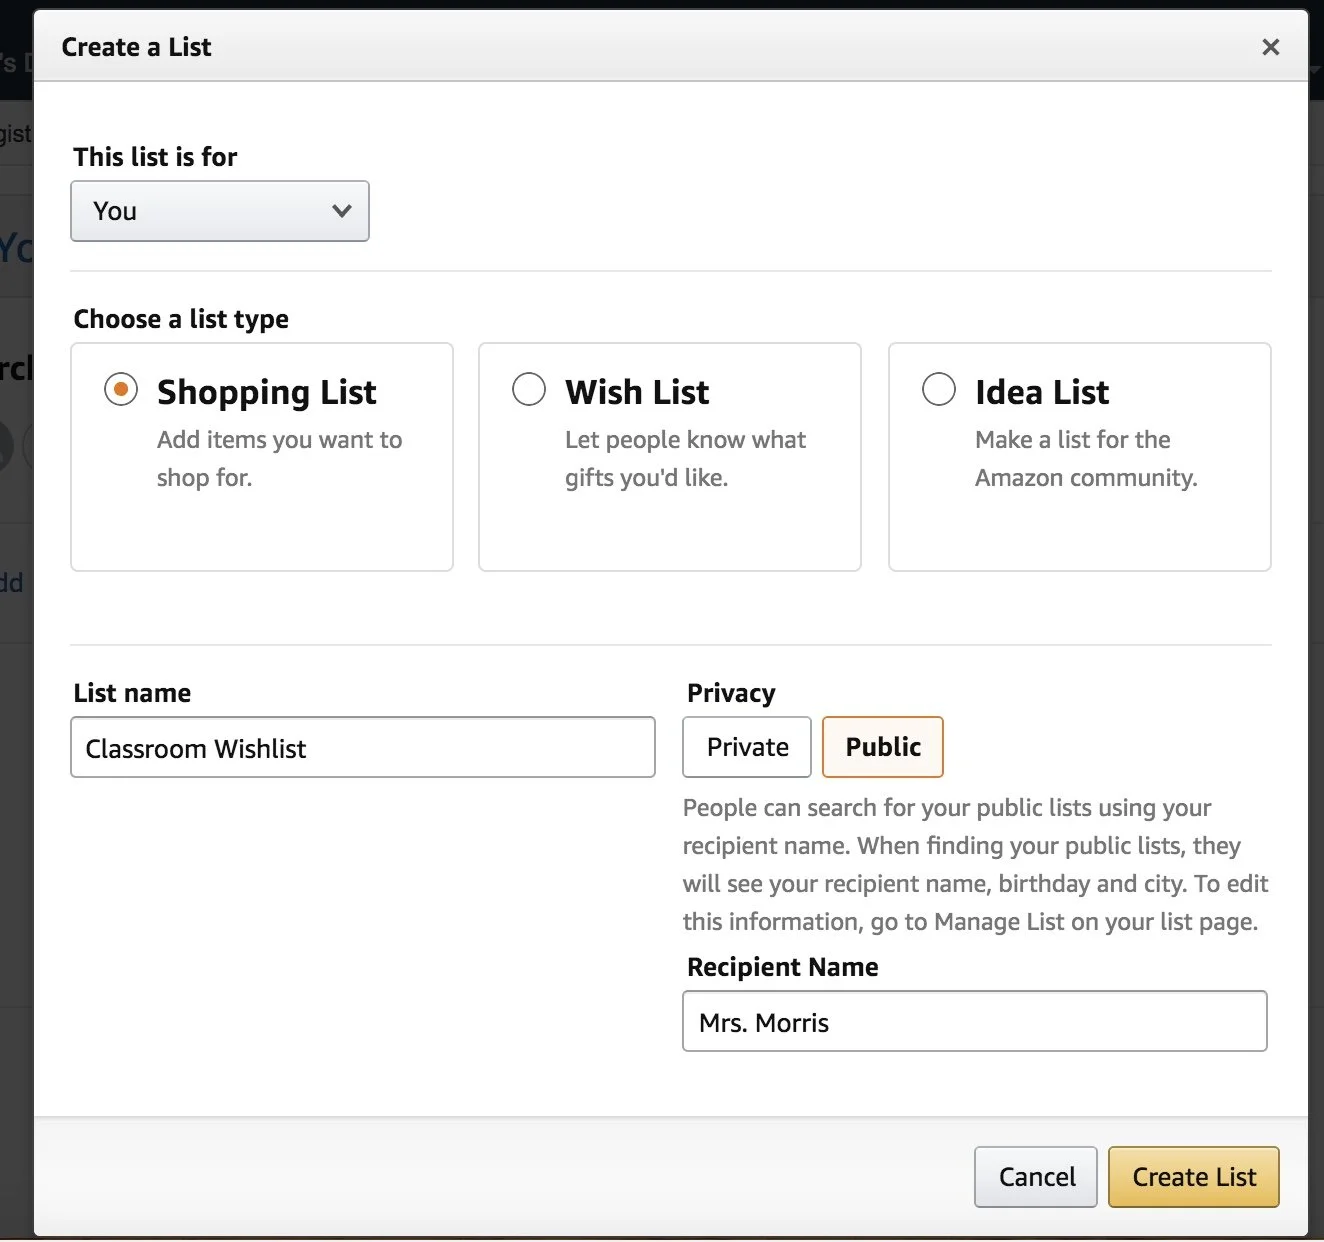1324x1242 pixels.
Task: Click the Recipient Name label
Action: tap(782, 967)
